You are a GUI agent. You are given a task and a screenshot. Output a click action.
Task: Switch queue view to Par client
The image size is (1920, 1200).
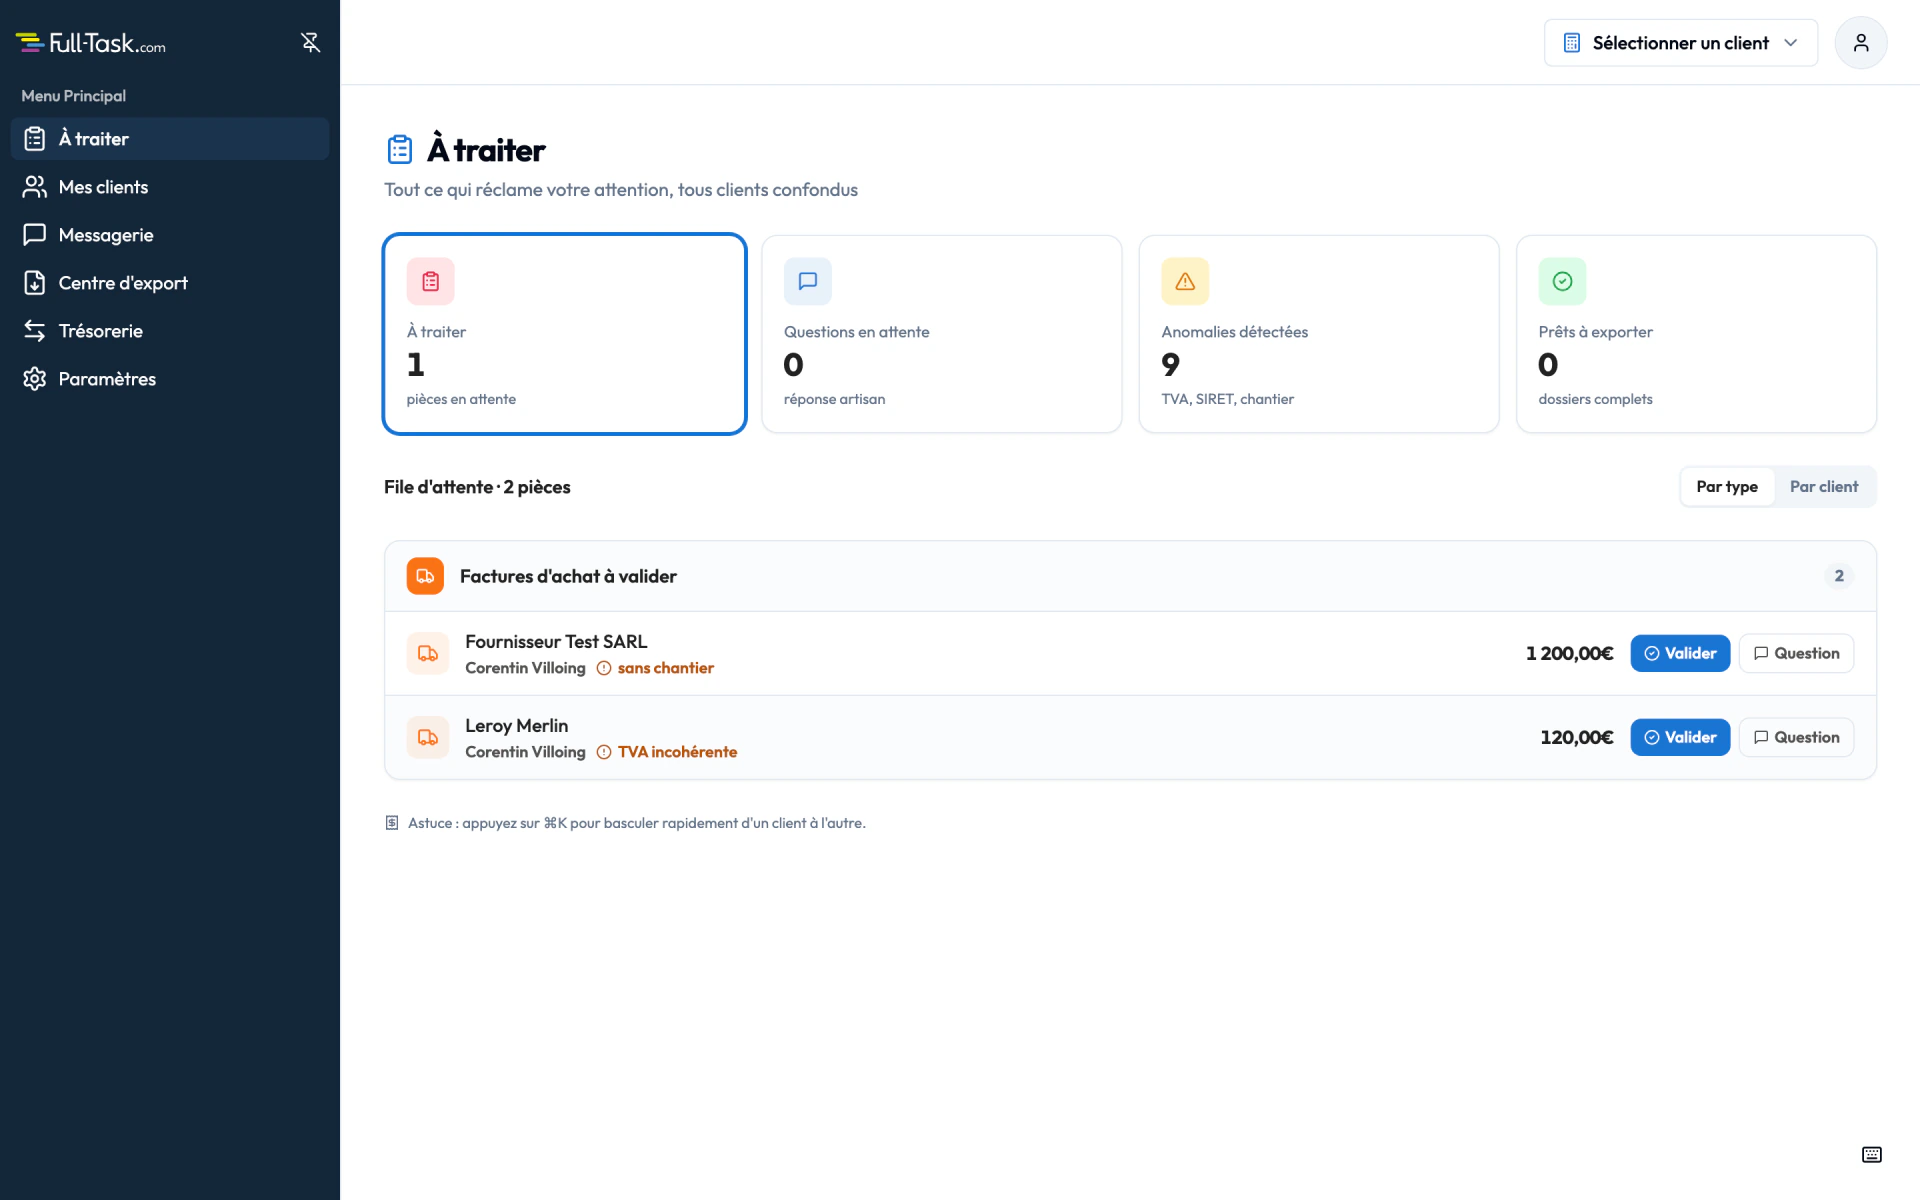pyautogui.click(x=1824, y=487)
